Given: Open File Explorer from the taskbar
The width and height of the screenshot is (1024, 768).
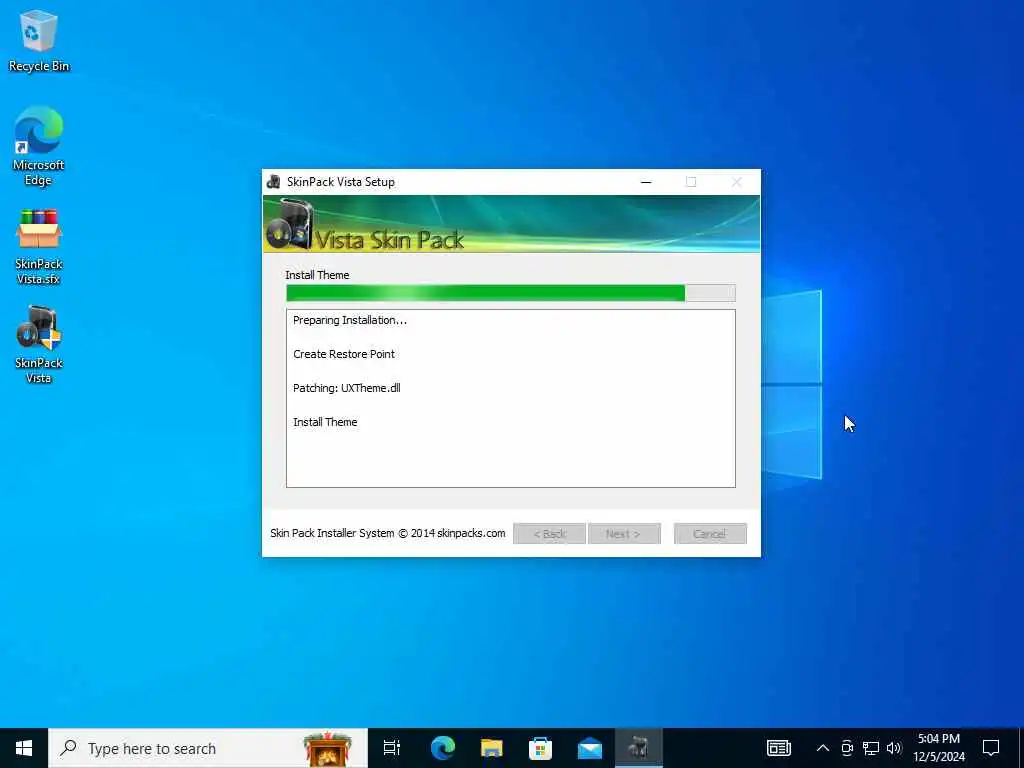Looking at the screenshot, I should tap(491, 748).
